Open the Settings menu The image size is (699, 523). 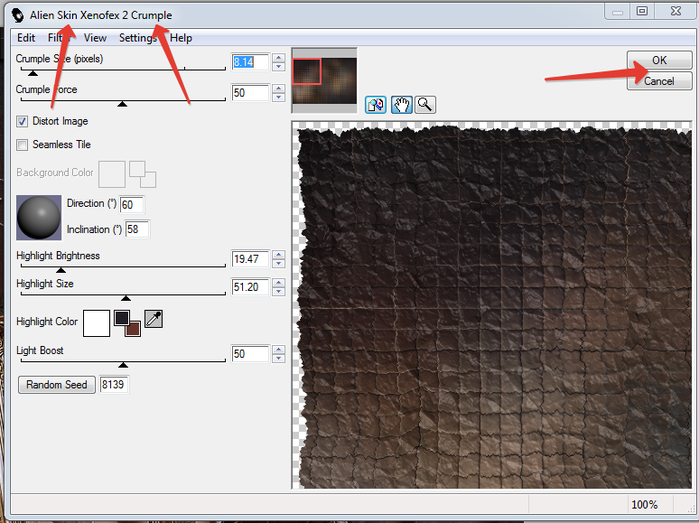pyautogui.click(x=138, y=38)
